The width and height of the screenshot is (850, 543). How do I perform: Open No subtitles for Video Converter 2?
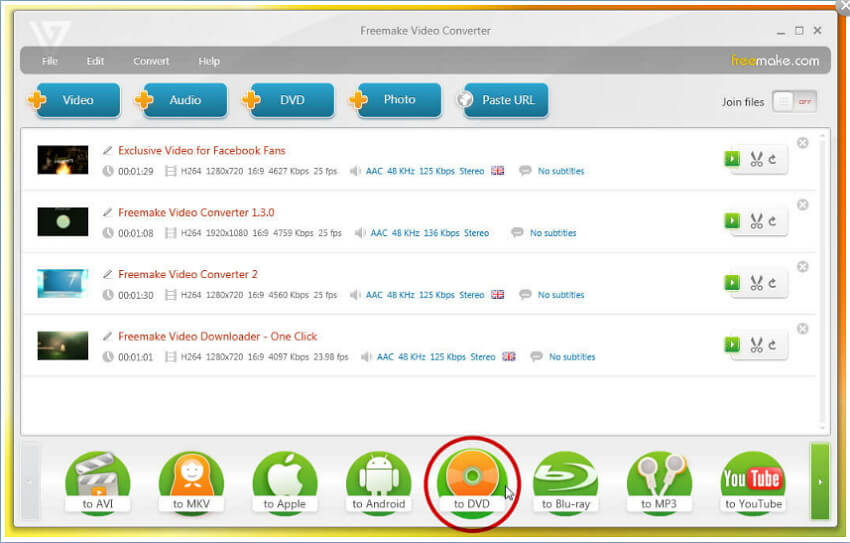coord(561,295)
